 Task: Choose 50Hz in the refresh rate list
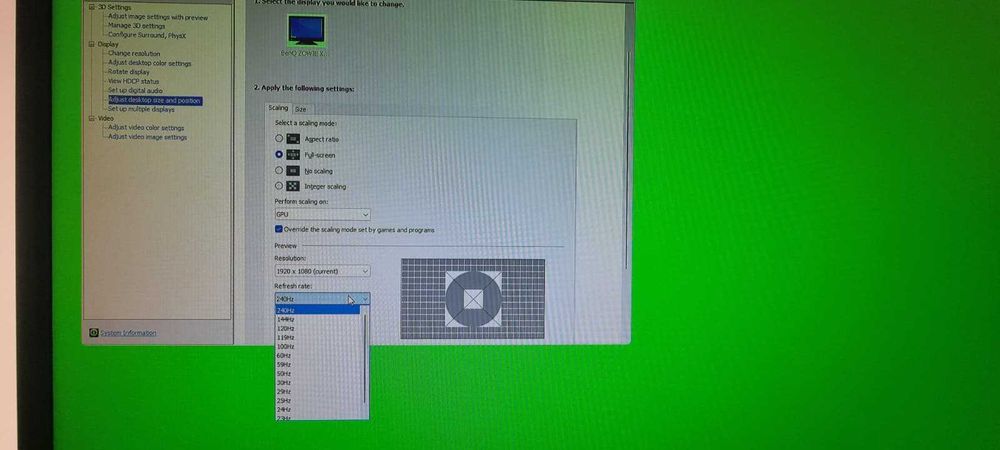(x=318, y=373)
